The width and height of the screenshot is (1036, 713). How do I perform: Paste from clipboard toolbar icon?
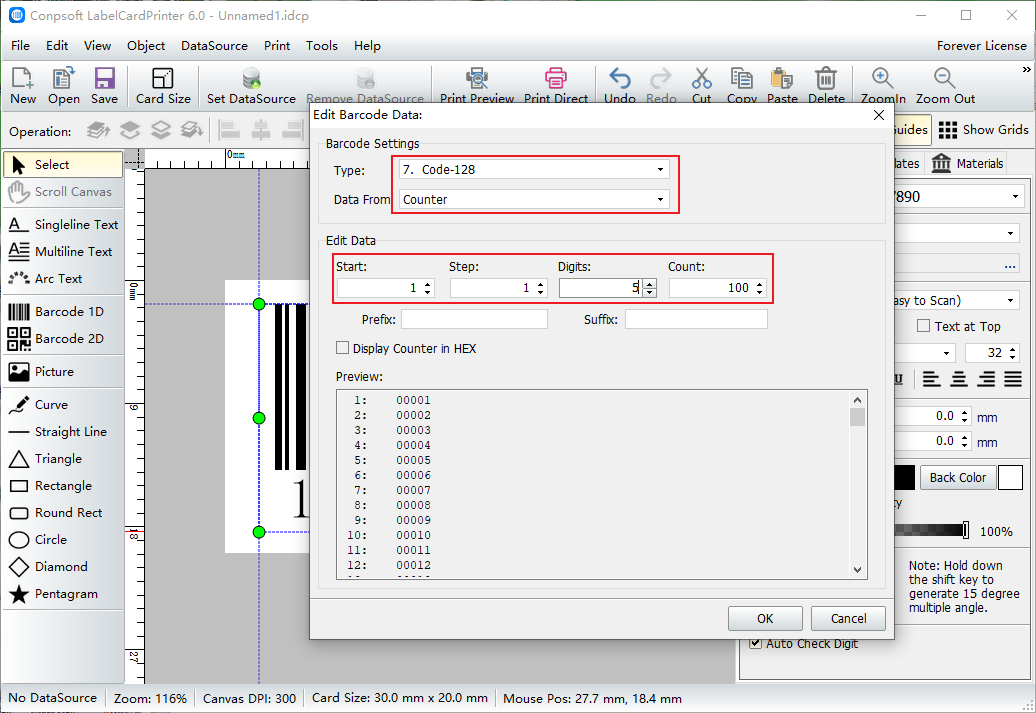coord(782,86)
